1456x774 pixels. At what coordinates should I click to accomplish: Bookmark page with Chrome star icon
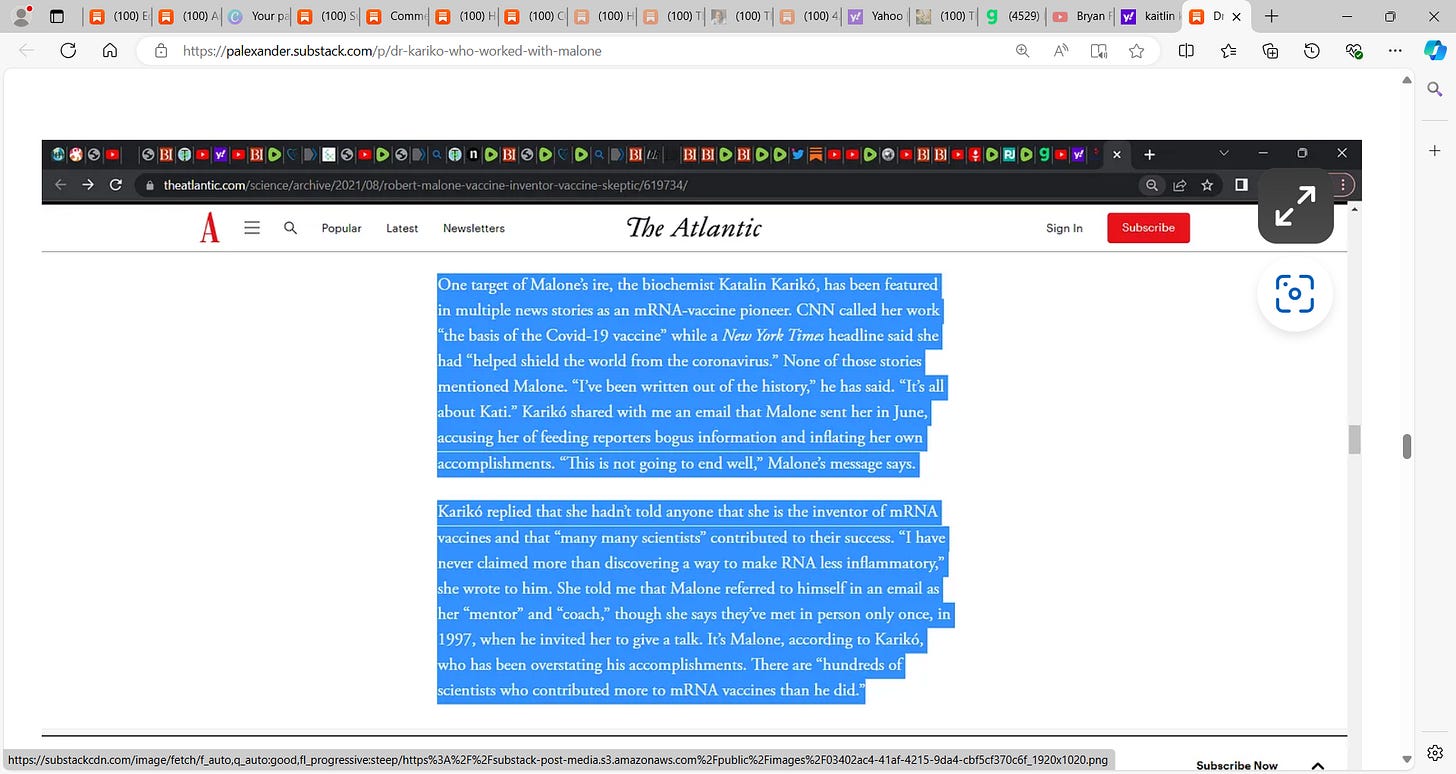click(1207, 185)
